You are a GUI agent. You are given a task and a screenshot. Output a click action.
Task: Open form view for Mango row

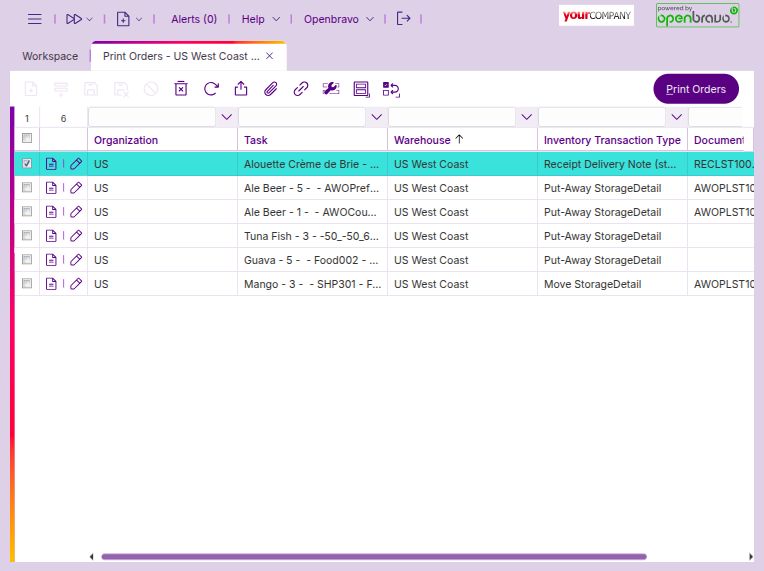(52, 284)
